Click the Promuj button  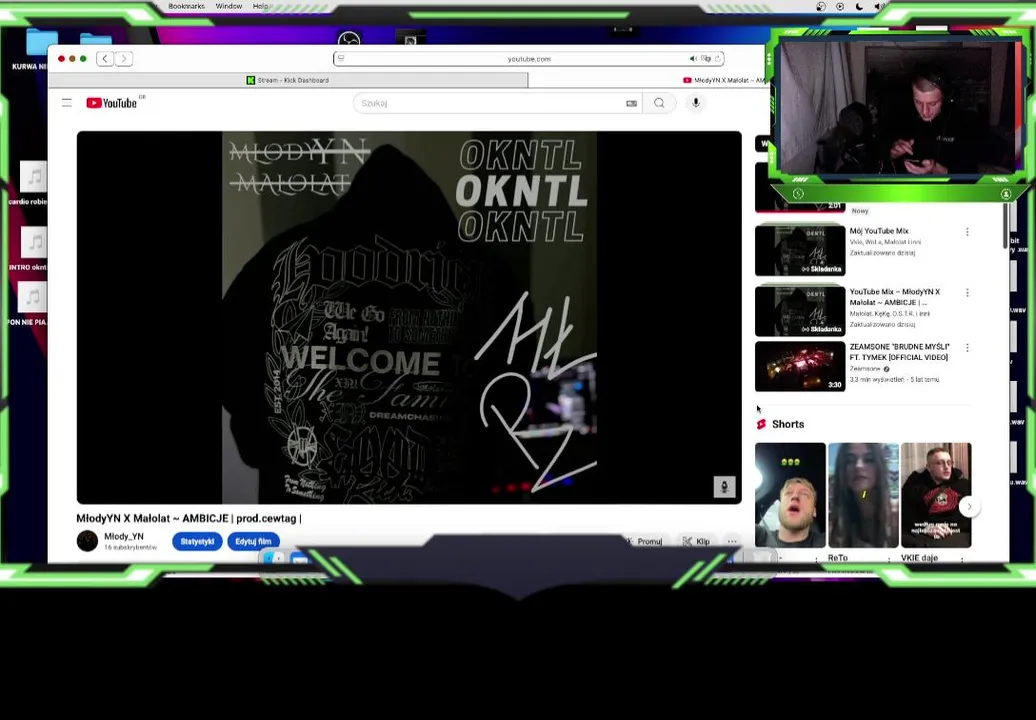tap(644, 542)
